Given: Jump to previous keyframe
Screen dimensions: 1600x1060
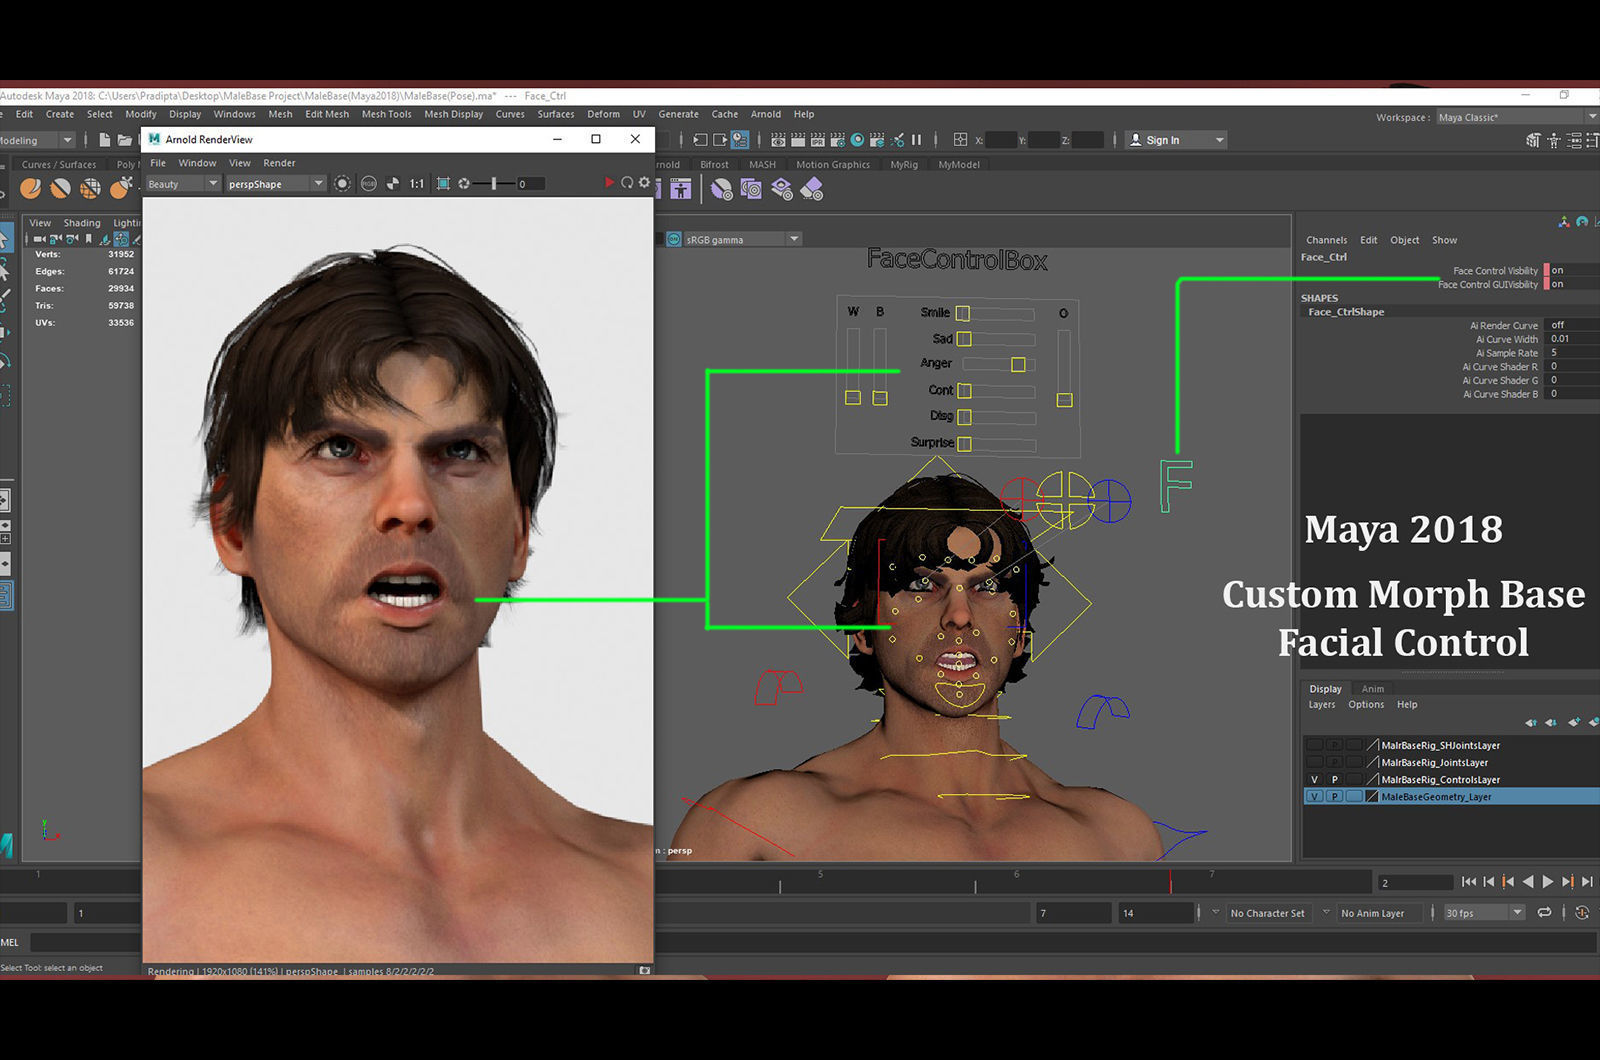Looking at the screenshot, I should (x=1508, y=882).
